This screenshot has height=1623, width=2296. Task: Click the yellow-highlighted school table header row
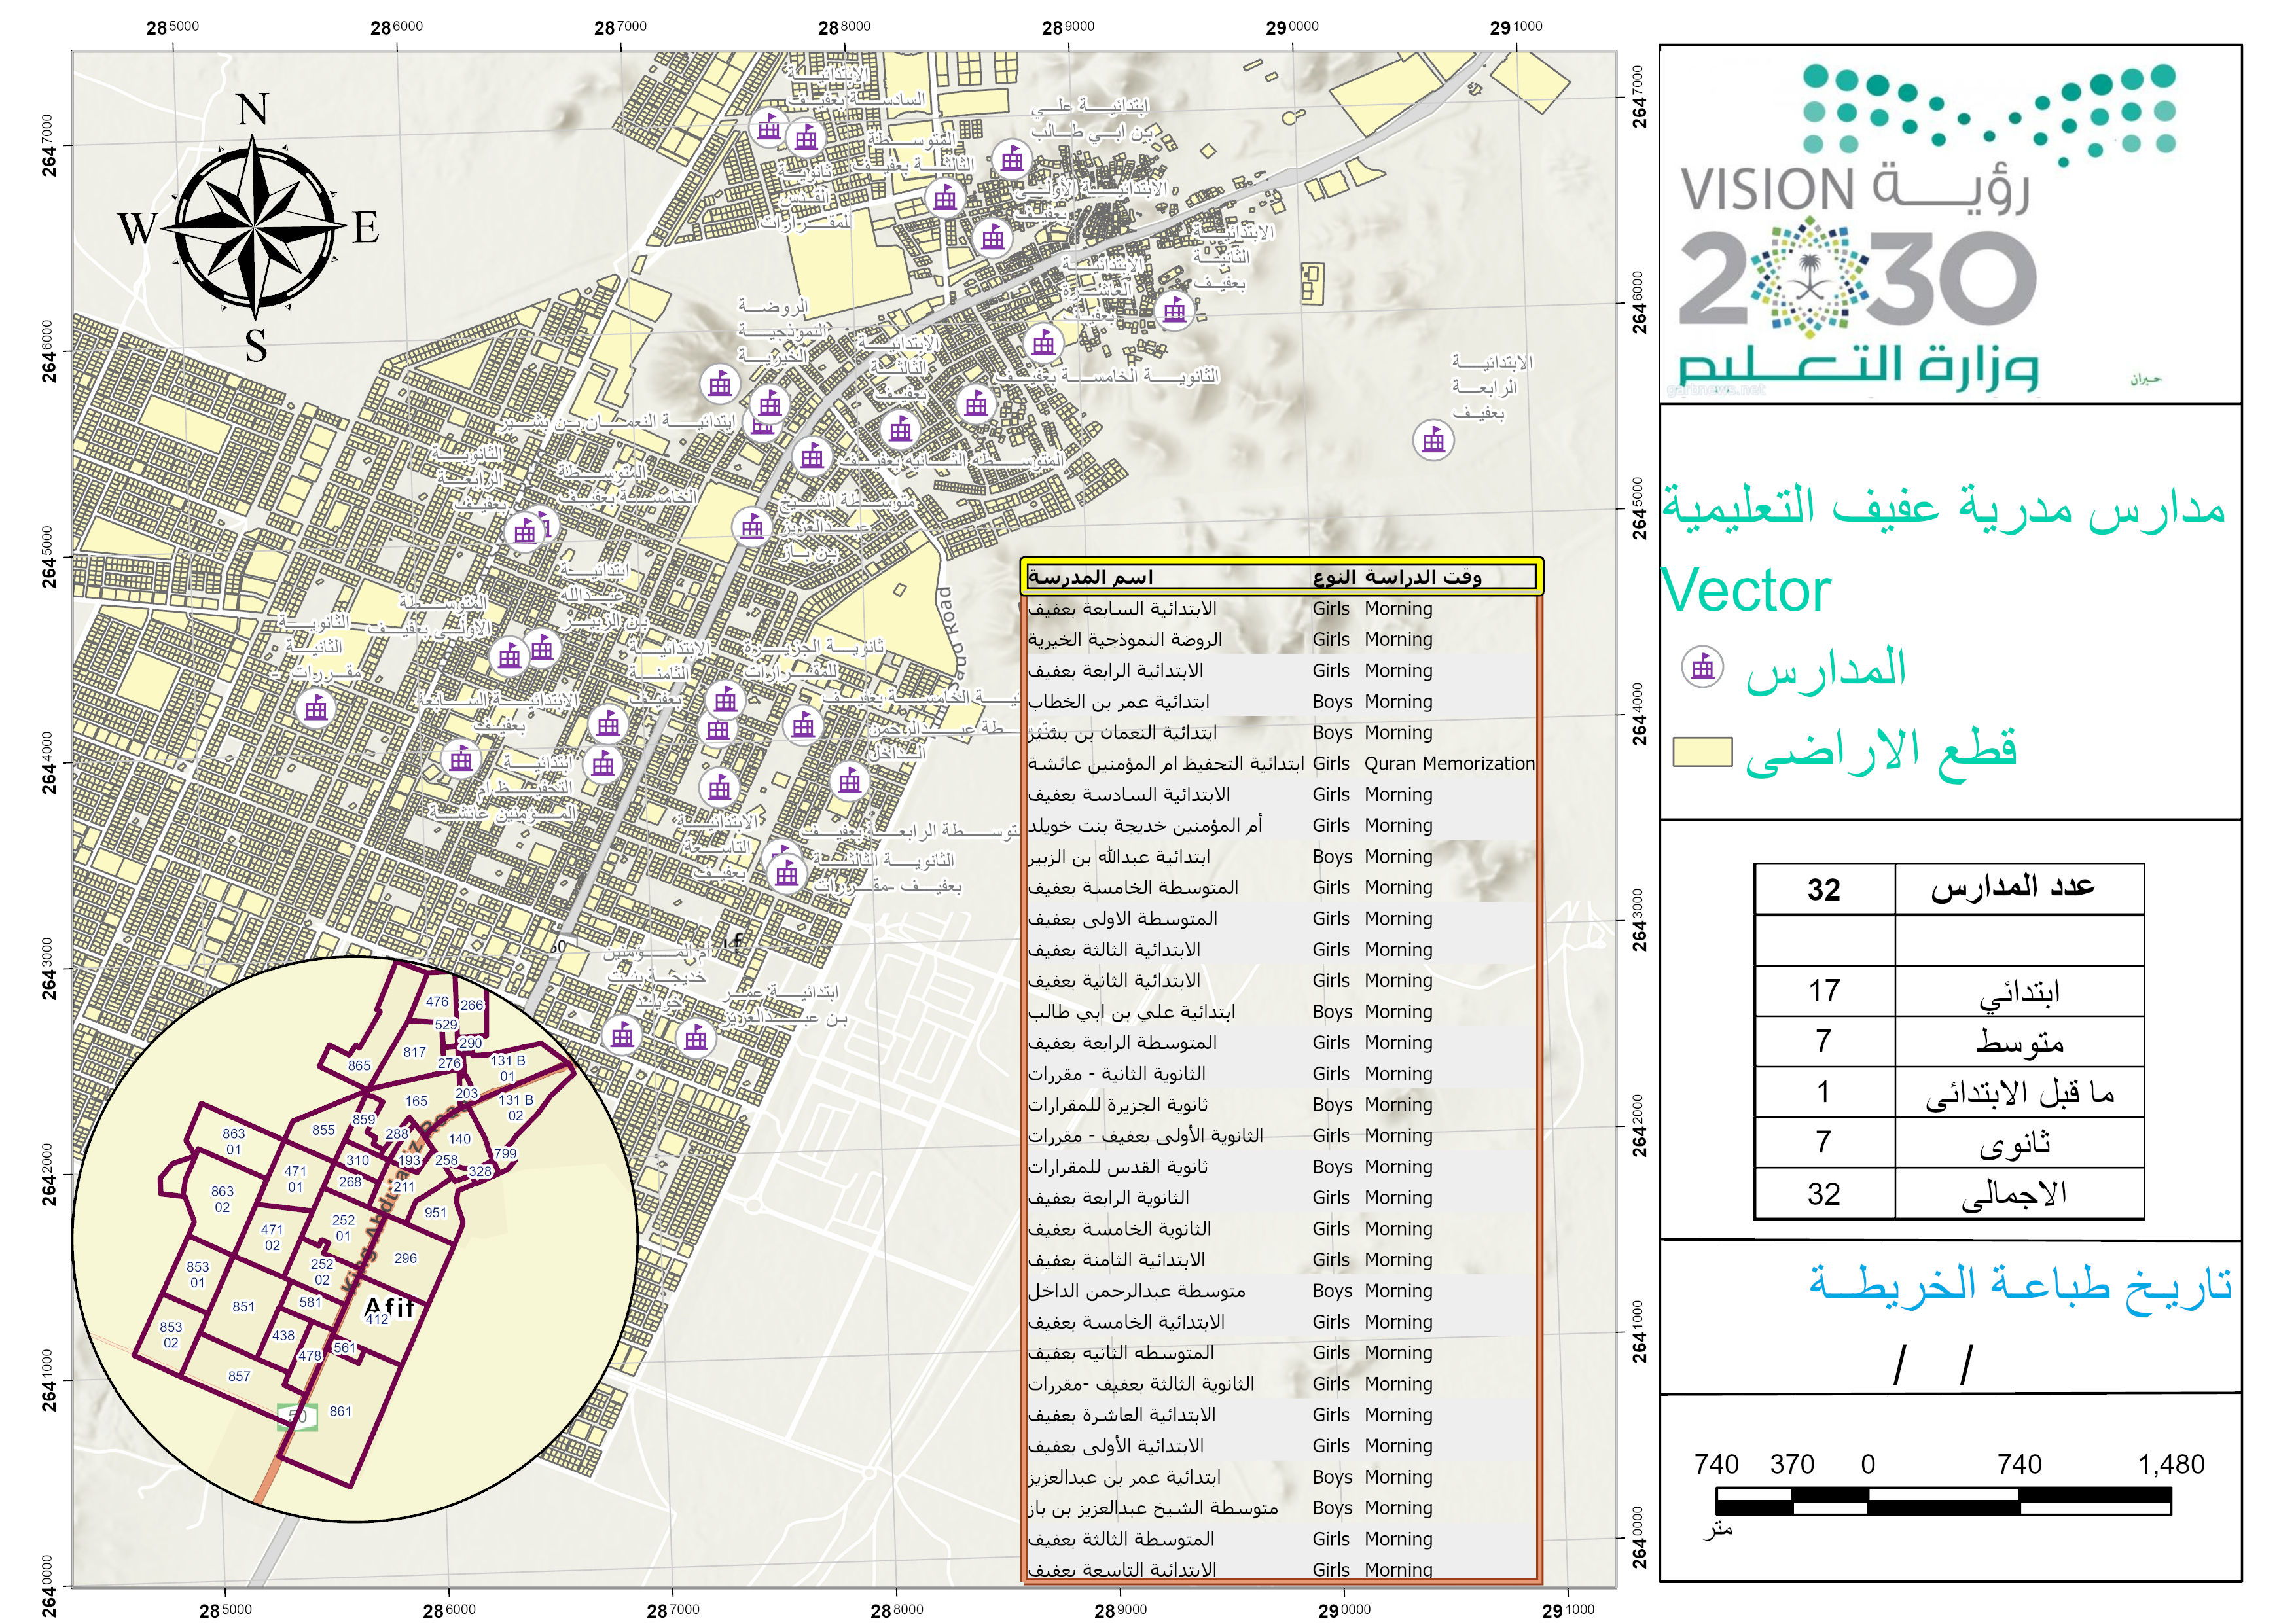tap(1281, 577)
